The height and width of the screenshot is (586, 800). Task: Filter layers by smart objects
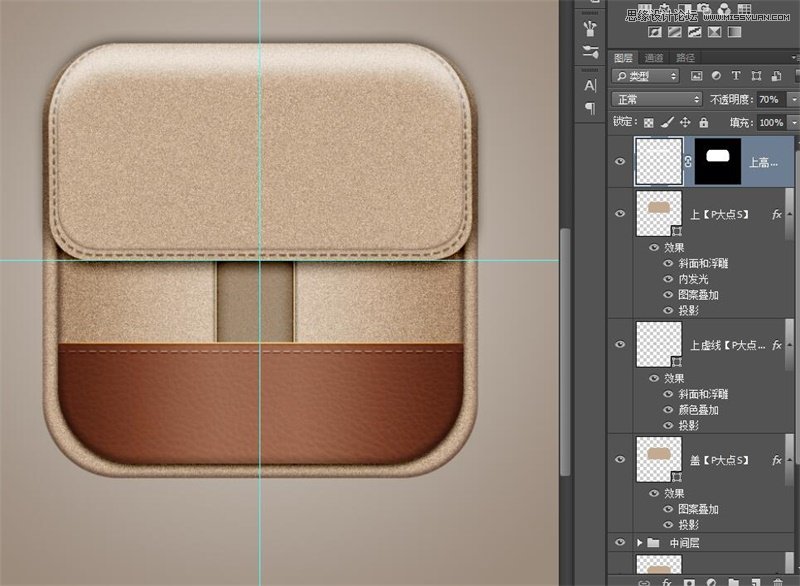(x=776, y=76)
